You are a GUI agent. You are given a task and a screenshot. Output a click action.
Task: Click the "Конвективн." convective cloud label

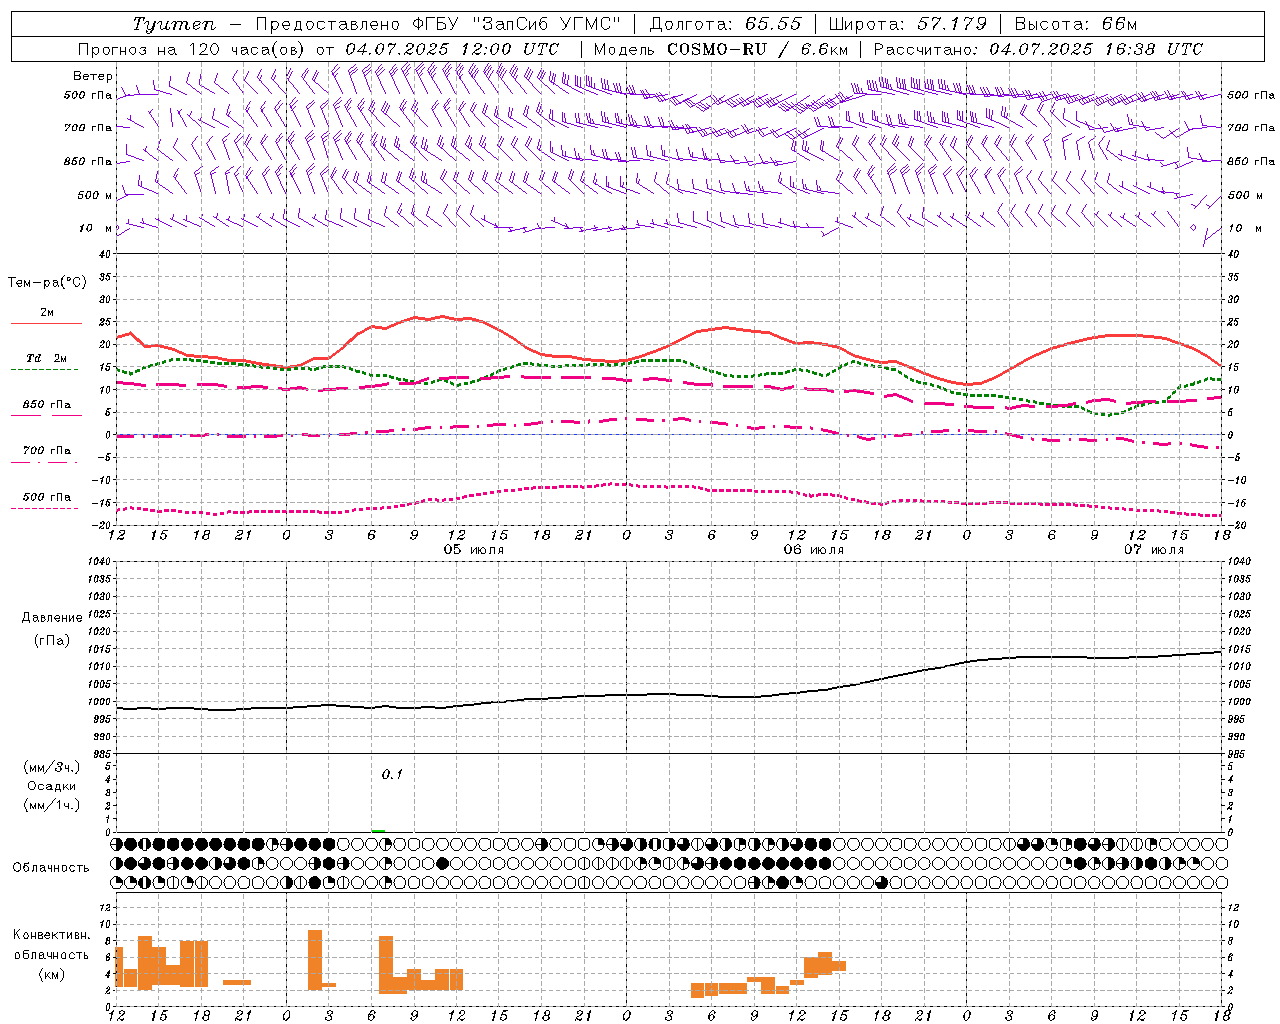(52, 935)
